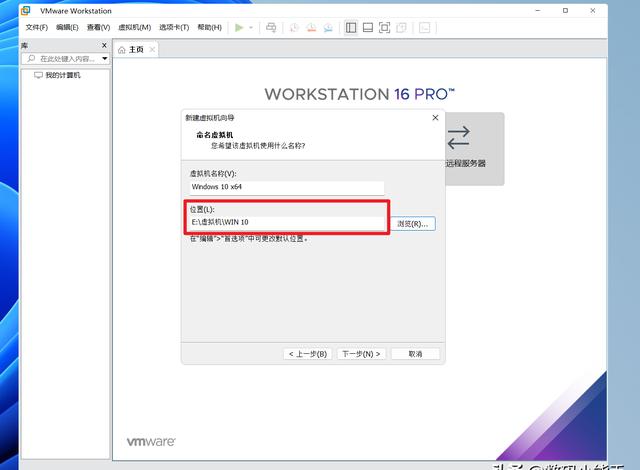Click the VMware Workstation title bar logo
This screenshot has width=640, height=470.
click(26, 11)
